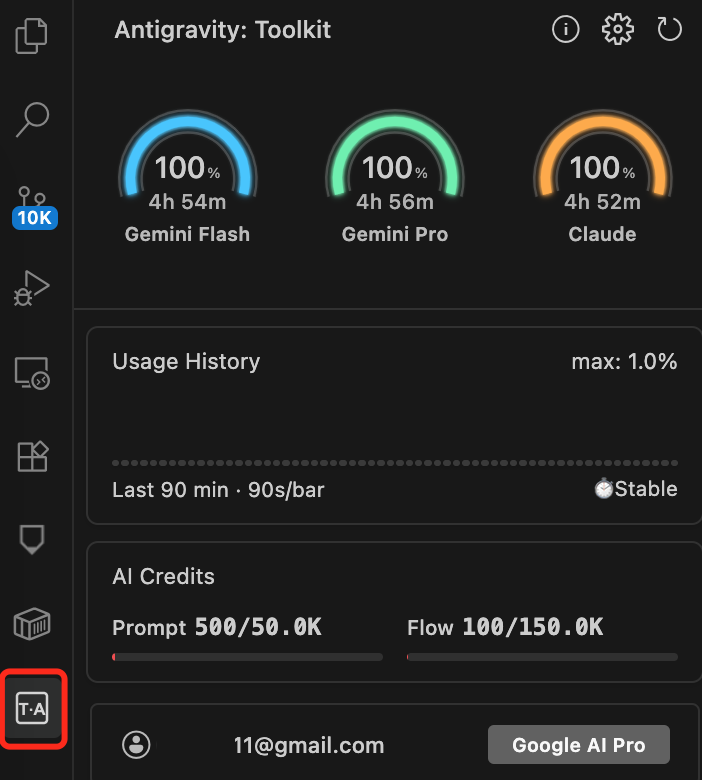Open the container box sidebar icon
The image size is (702, 780).
click(x=32, y=624)
